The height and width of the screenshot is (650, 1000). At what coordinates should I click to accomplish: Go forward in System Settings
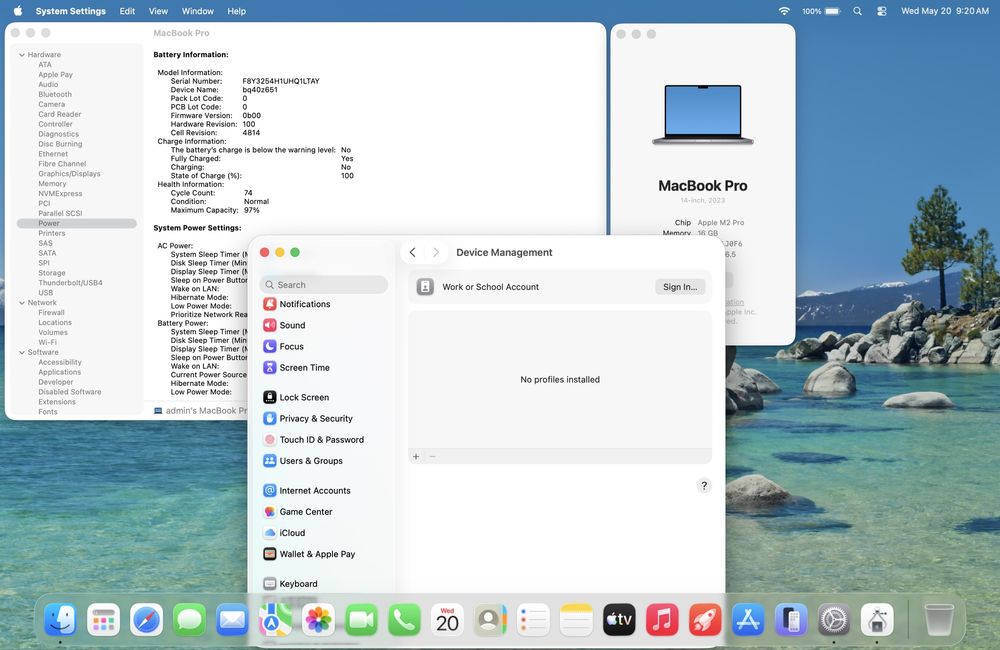click(x=436, y=253)
